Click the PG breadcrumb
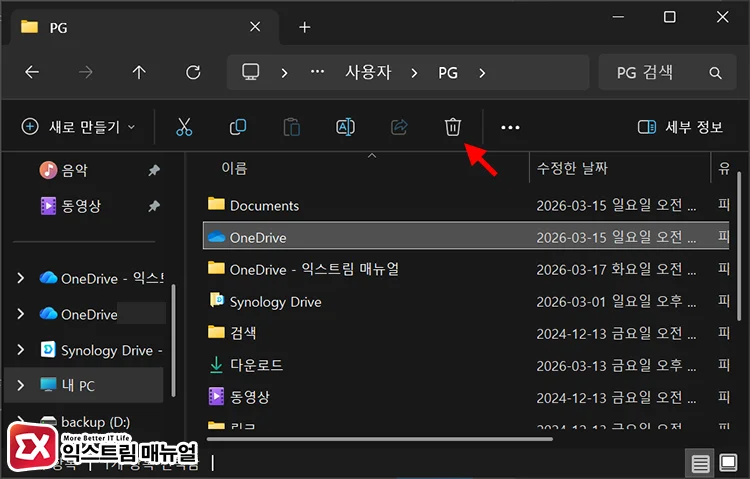This screenshot has width=750, height=479. pos(448,73)
